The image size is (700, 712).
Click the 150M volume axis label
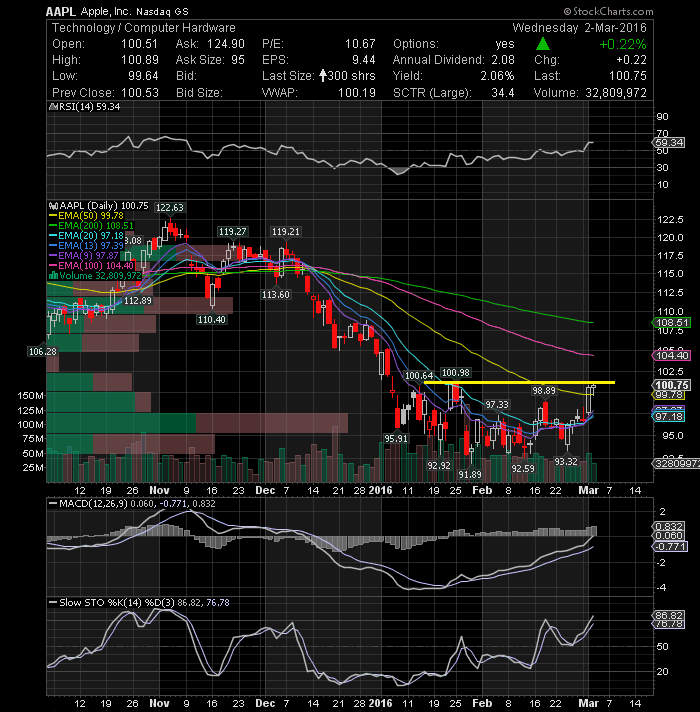coord(30,396)
